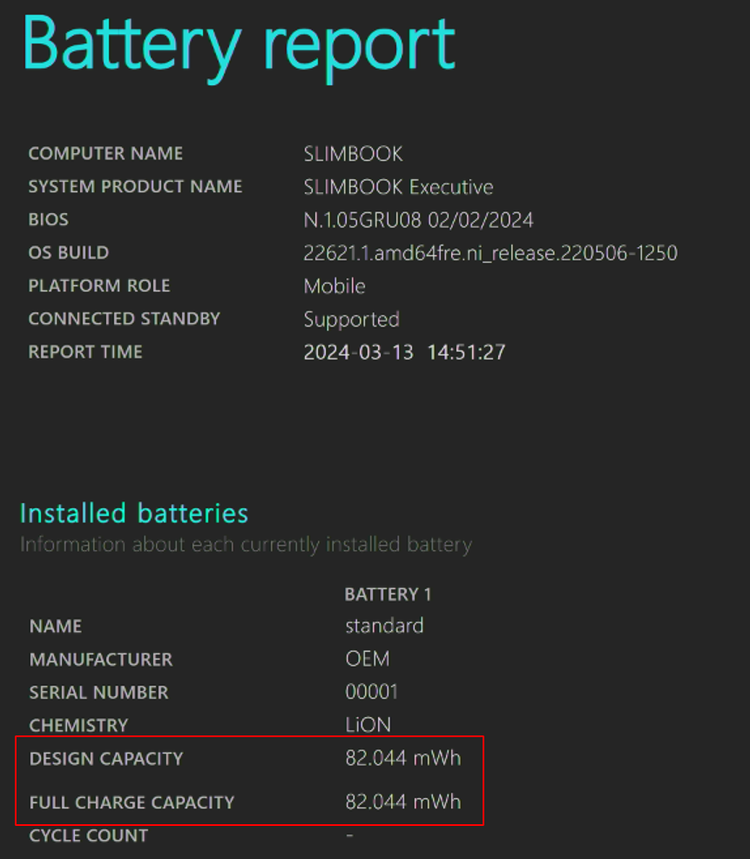The height and width of the screenshot is (859, 750).
Task: Click the "Mobile" platform role value
Action: click(x=334, y=286)
